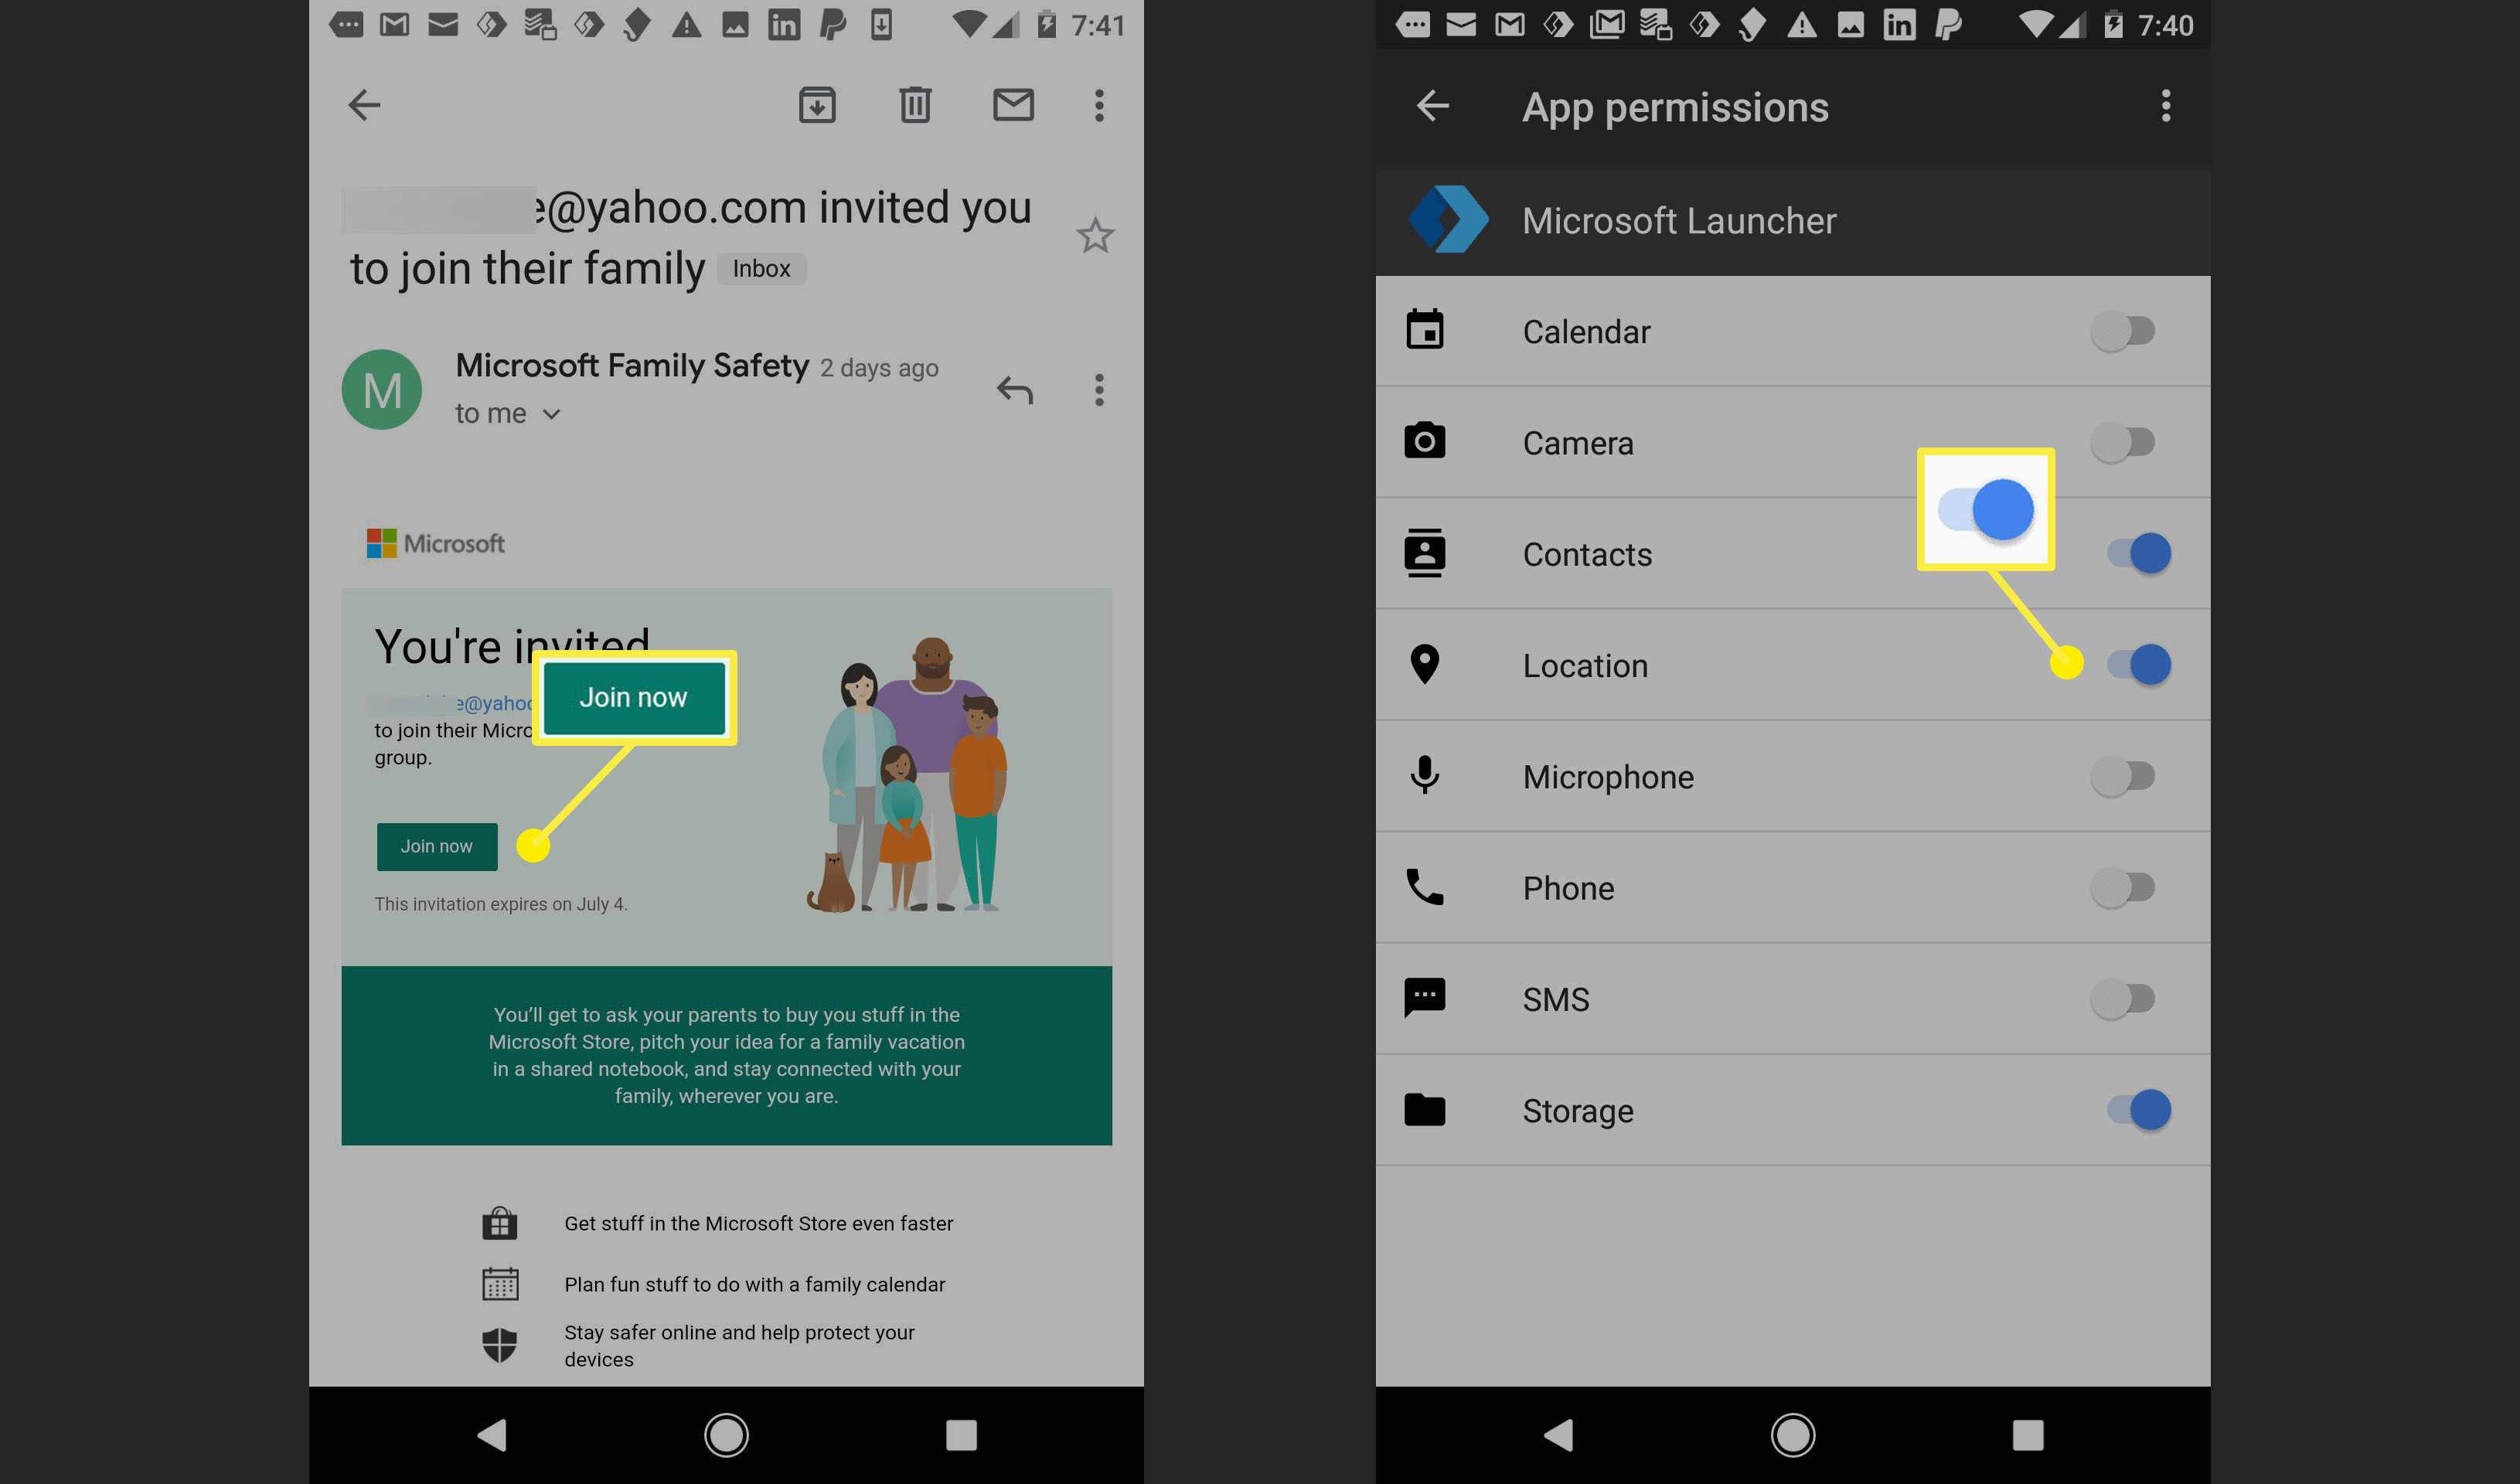Screen dimensions: 2520x1484
Task: Click the Calendar permission icon
Action: pos(1423,330)
